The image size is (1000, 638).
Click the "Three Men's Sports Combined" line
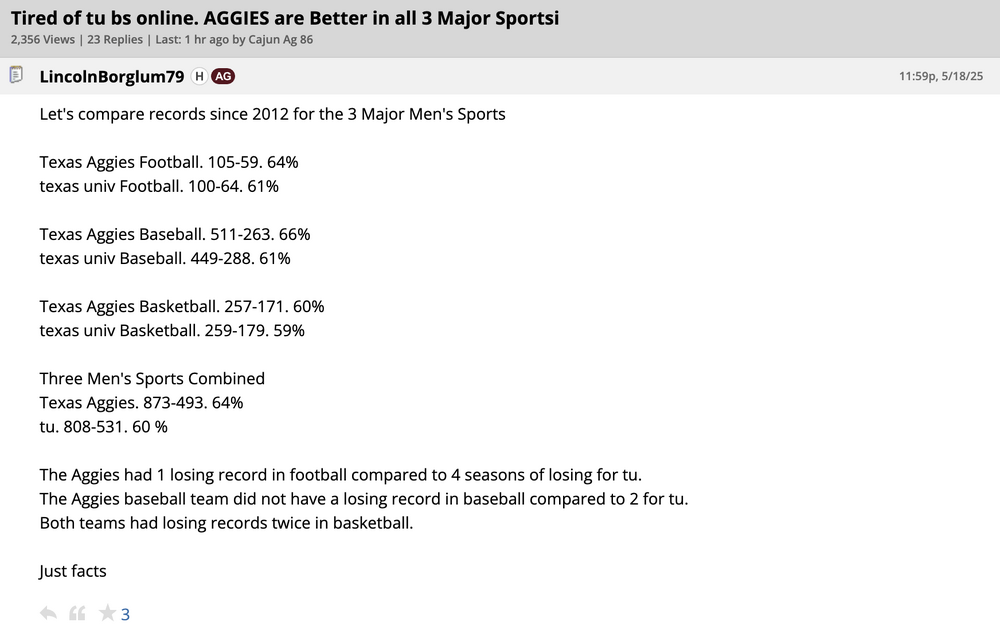click(152, 378)
